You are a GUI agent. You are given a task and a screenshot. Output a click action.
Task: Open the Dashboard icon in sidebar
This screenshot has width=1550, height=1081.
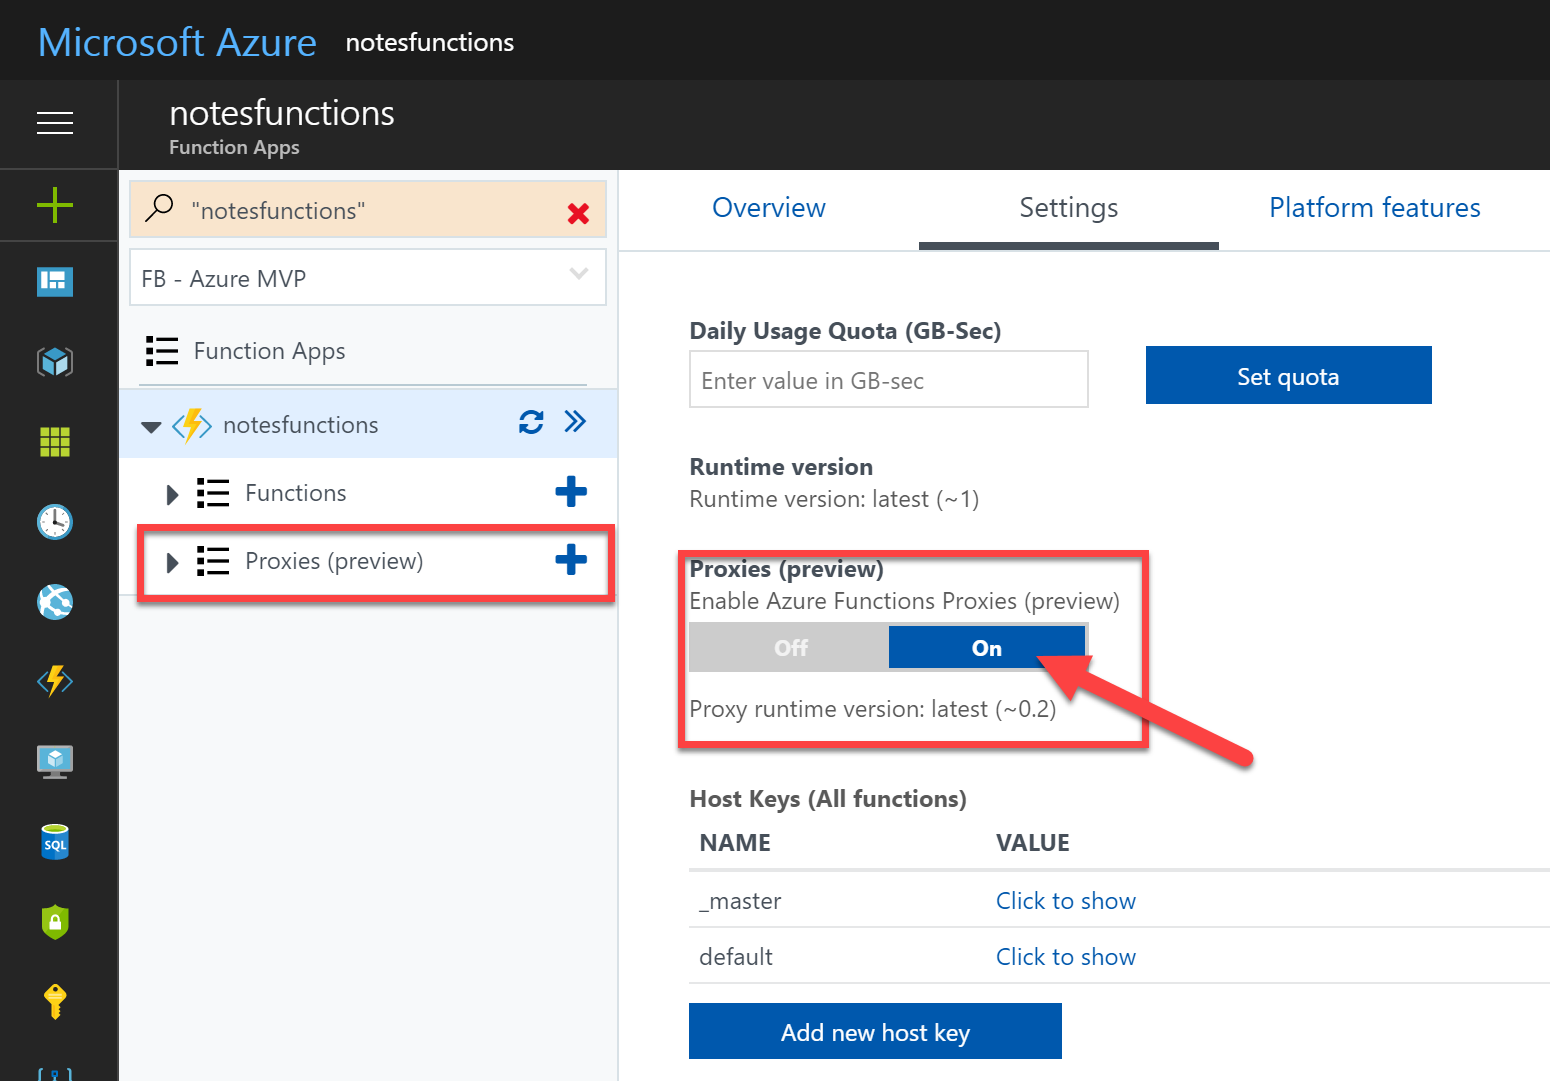click(55, 282)
